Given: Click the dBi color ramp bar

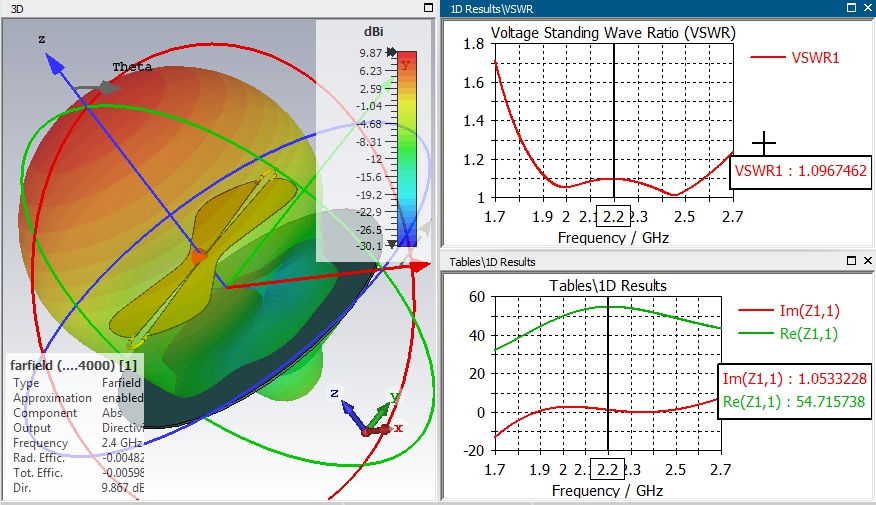Looking at the screenshot, I should pos(407,149).
